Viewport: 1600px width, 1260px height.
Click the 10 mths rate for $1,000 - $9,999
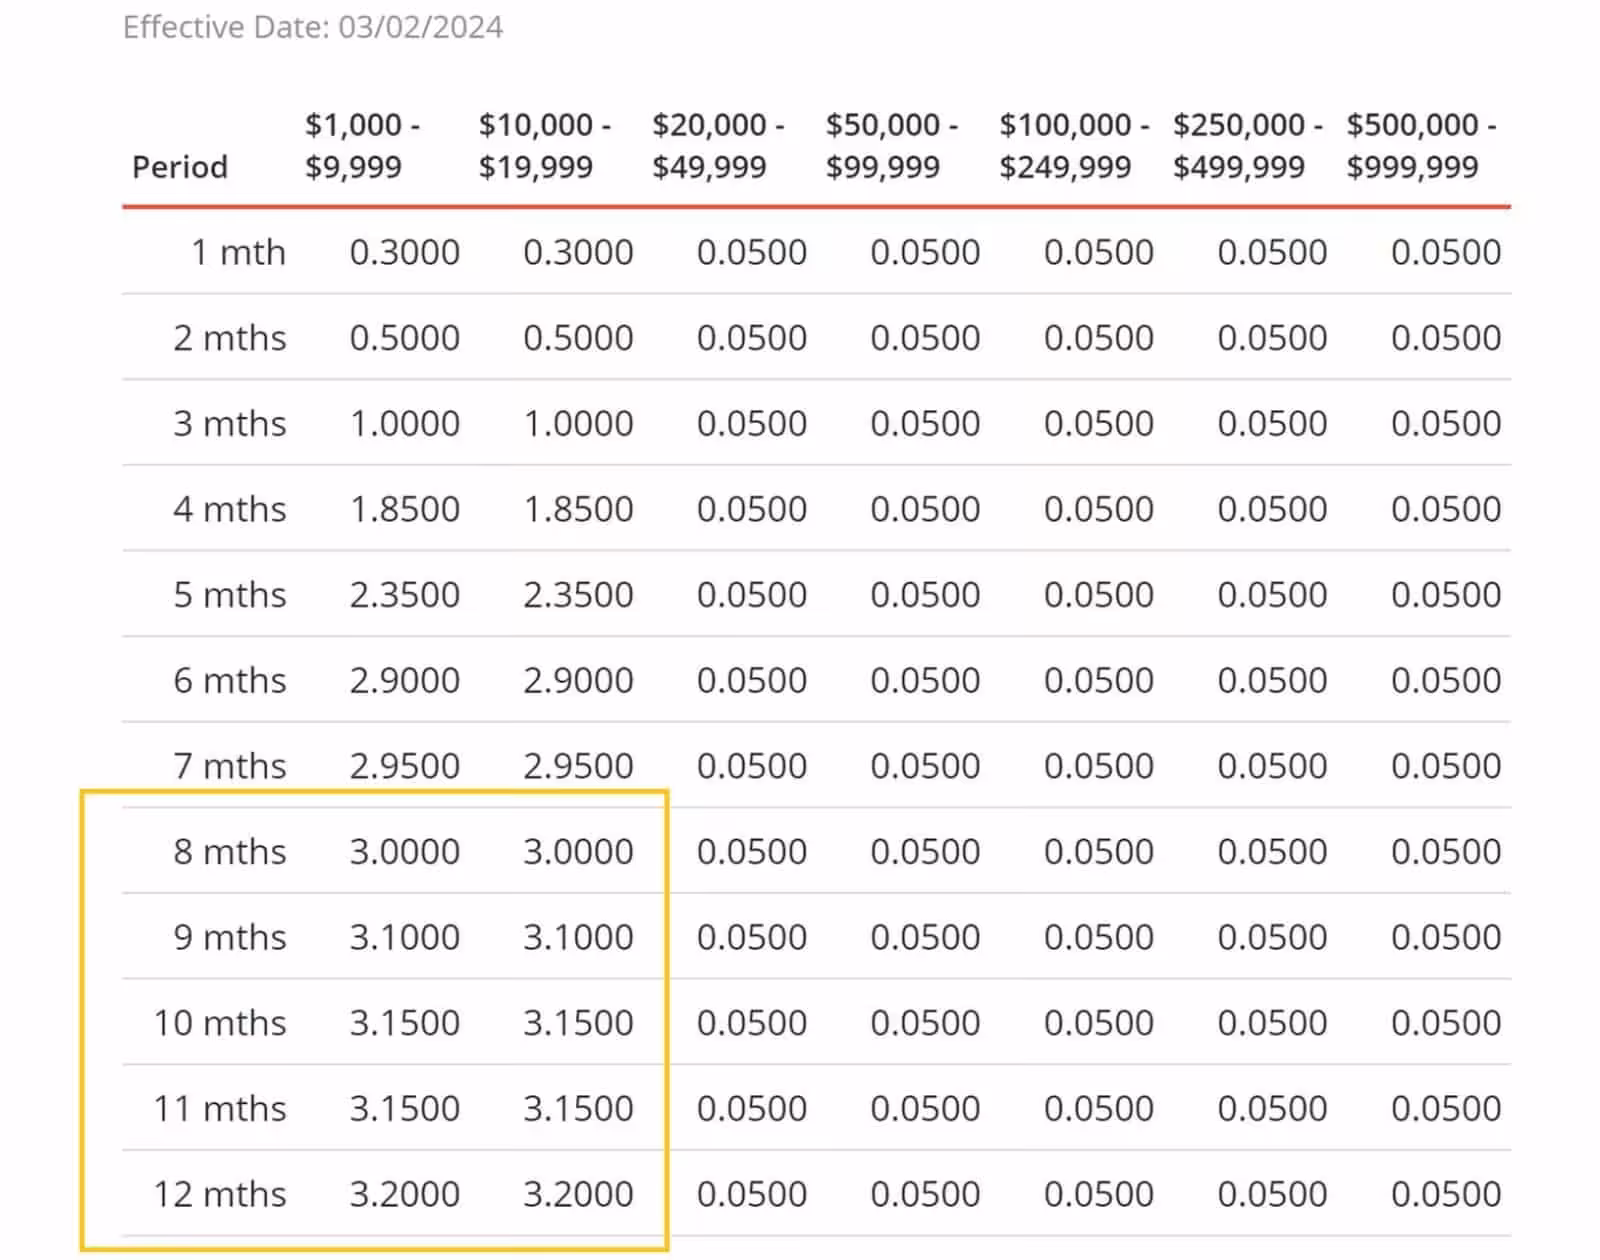[x=405, y=1023]
